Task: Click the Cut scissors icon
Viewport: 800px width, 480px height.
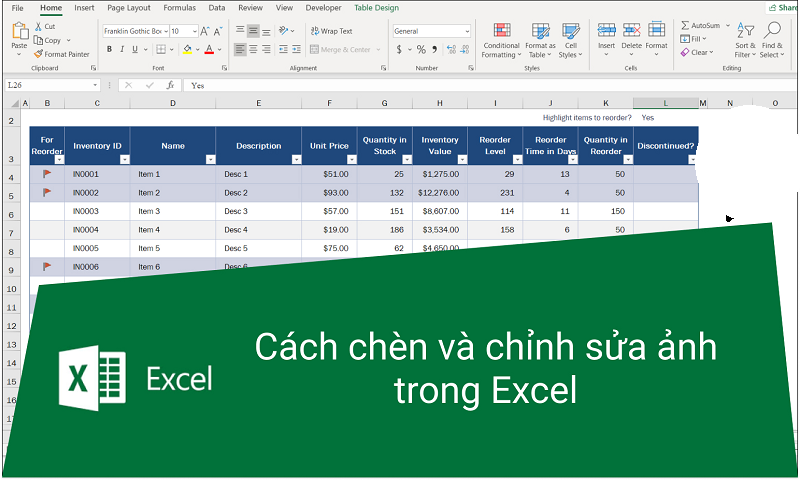Action: (38, 26)
